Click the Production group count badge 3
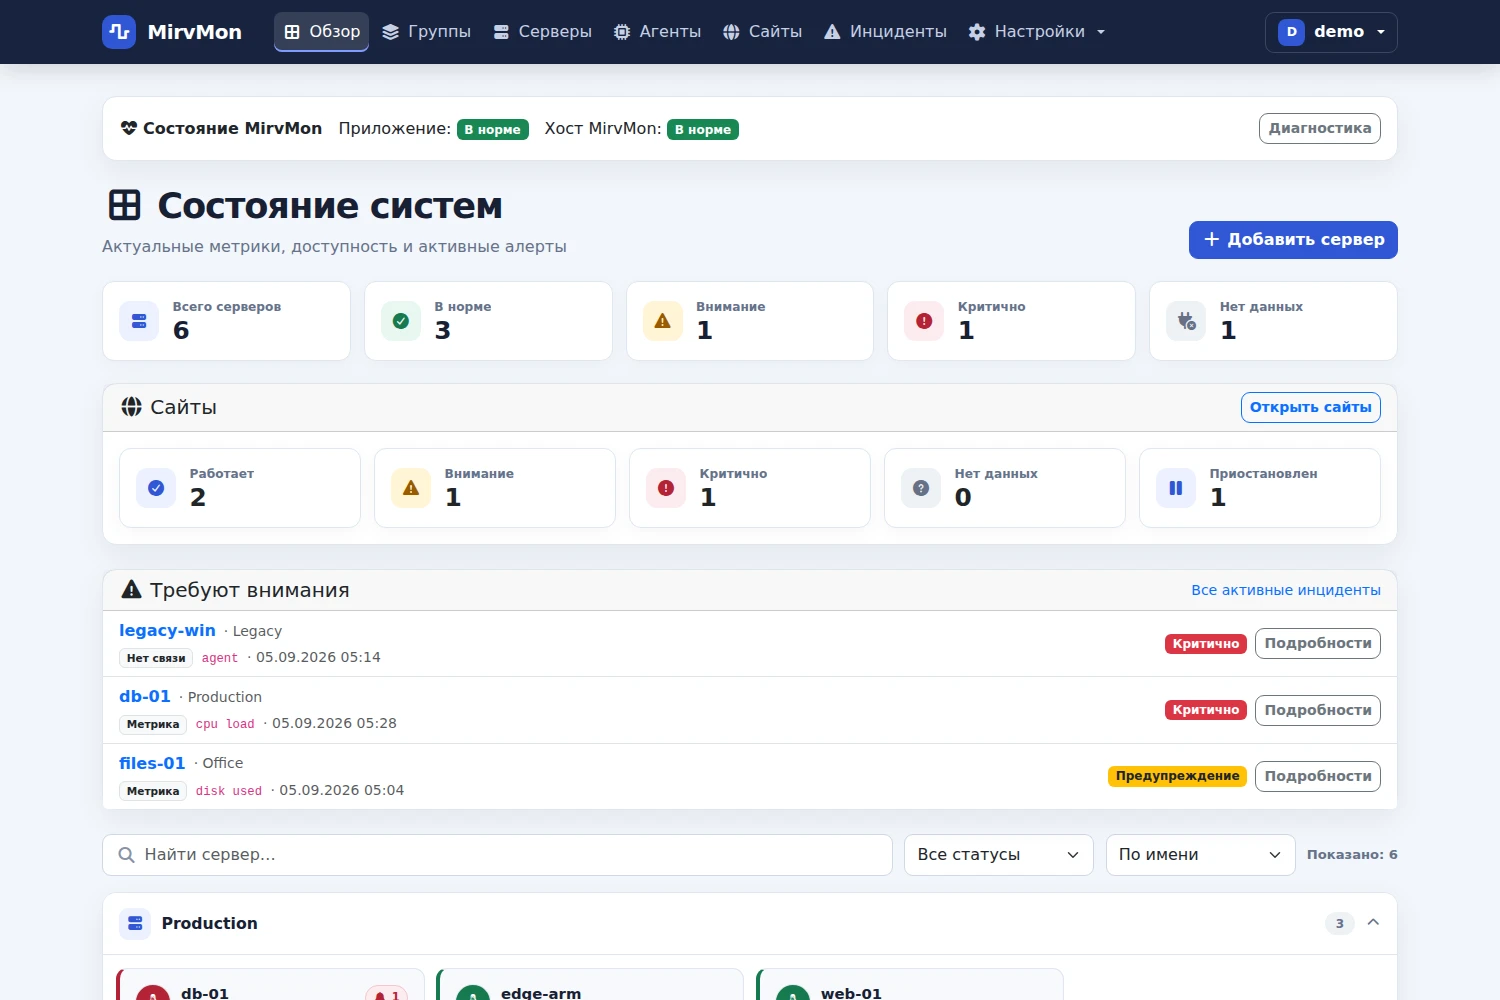This screenshot has height=1000, width=1500. pyautogui.click(x=1340, y=923)
